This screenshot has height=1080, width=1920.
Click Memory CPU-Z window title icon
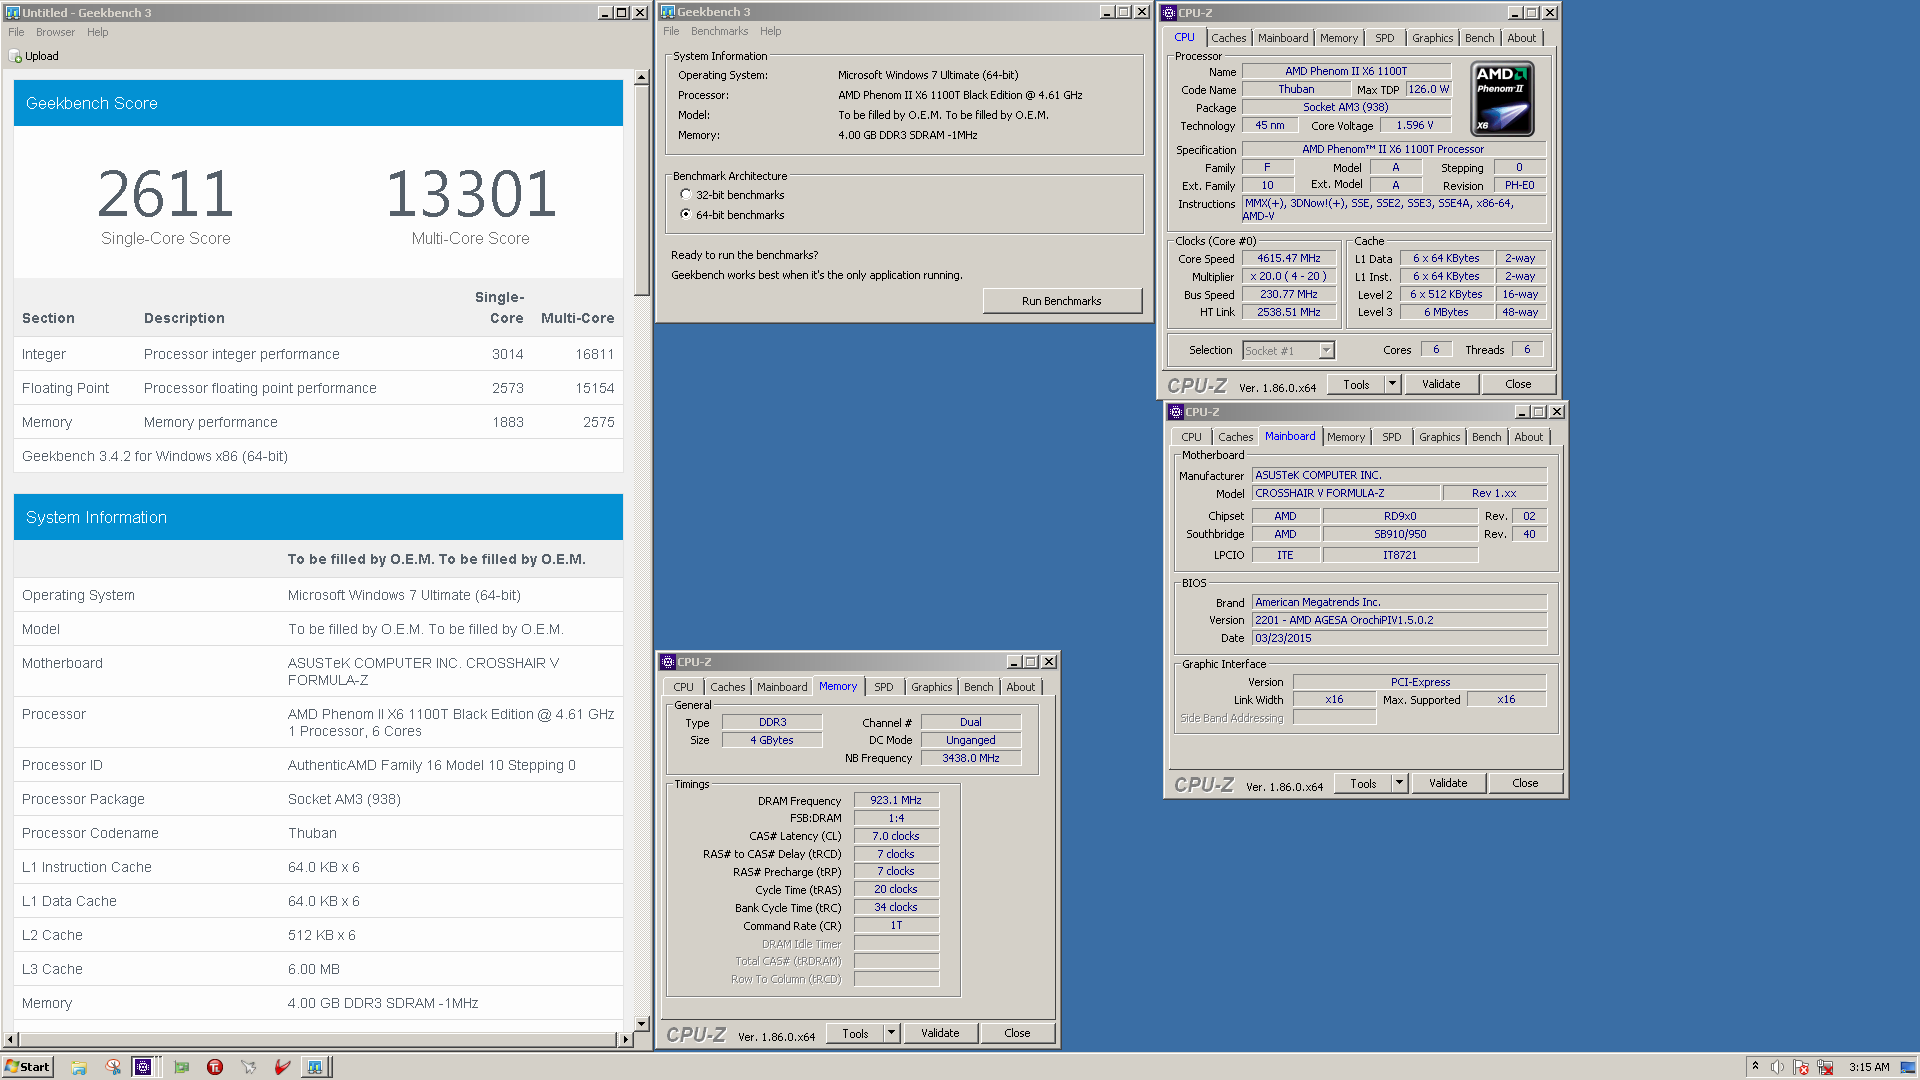click(667, 662)
